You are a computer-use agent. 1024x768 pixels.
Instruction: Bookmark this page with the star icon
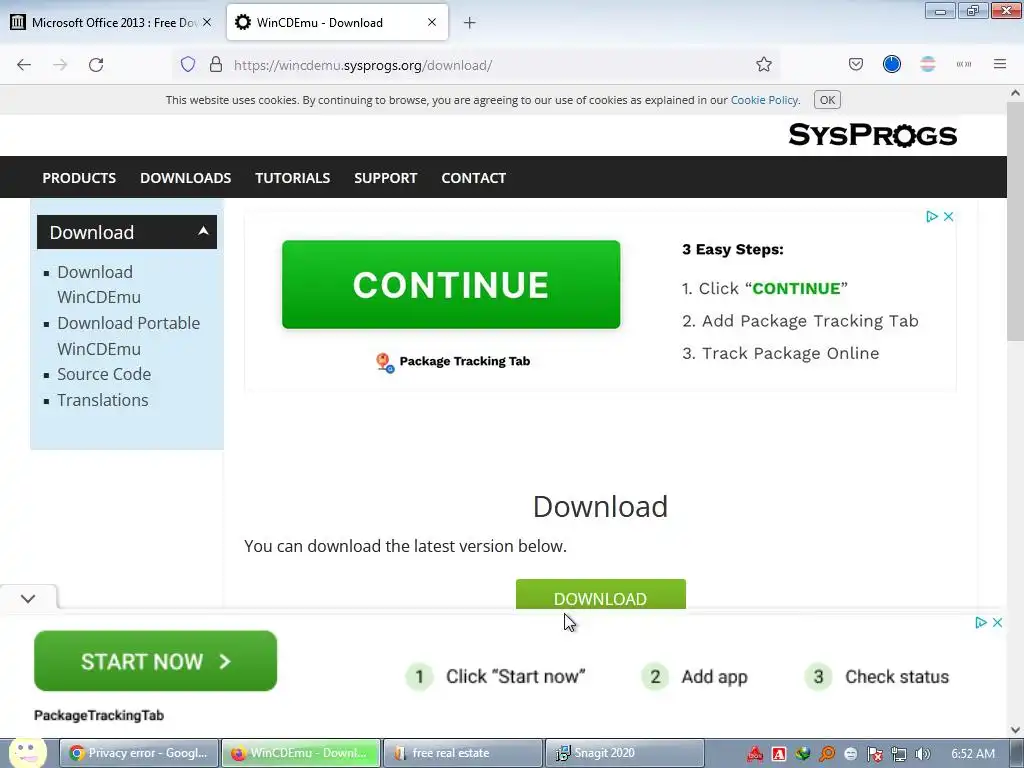[x=763, y=65]
